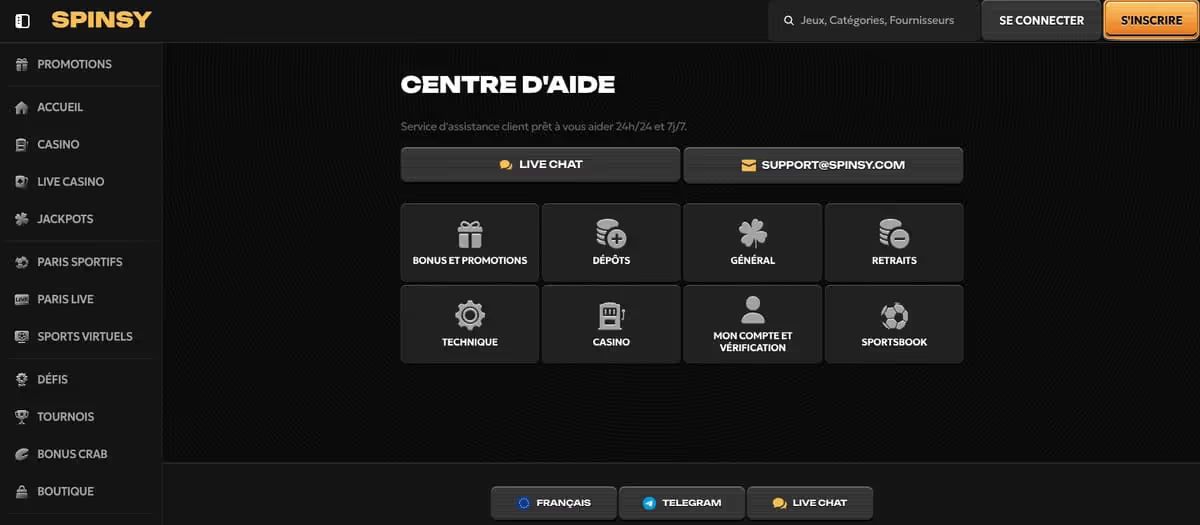Click the search magnifier icon

pos(789,20)
